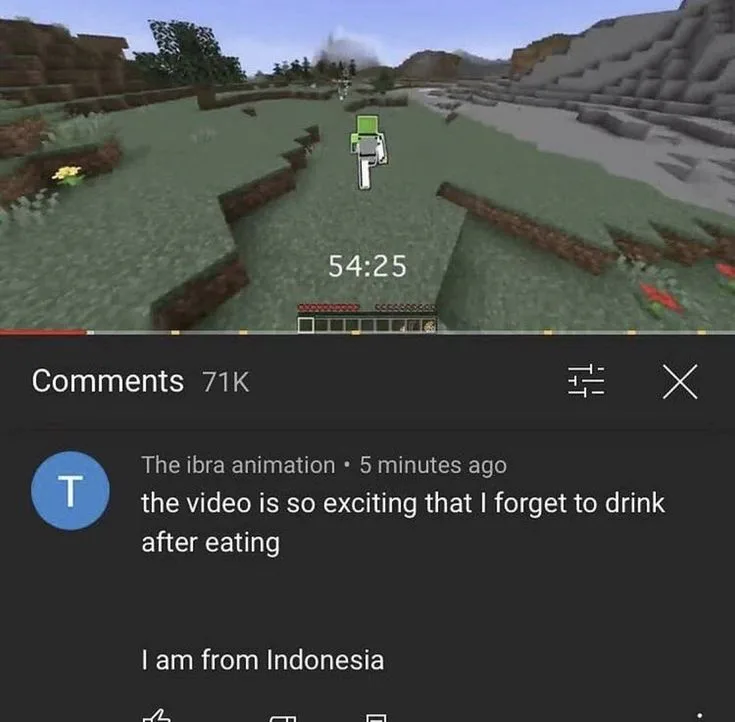
Task: Open the comment's three-dot options menu
Action: pyautogui.click(x=699, y=717)
